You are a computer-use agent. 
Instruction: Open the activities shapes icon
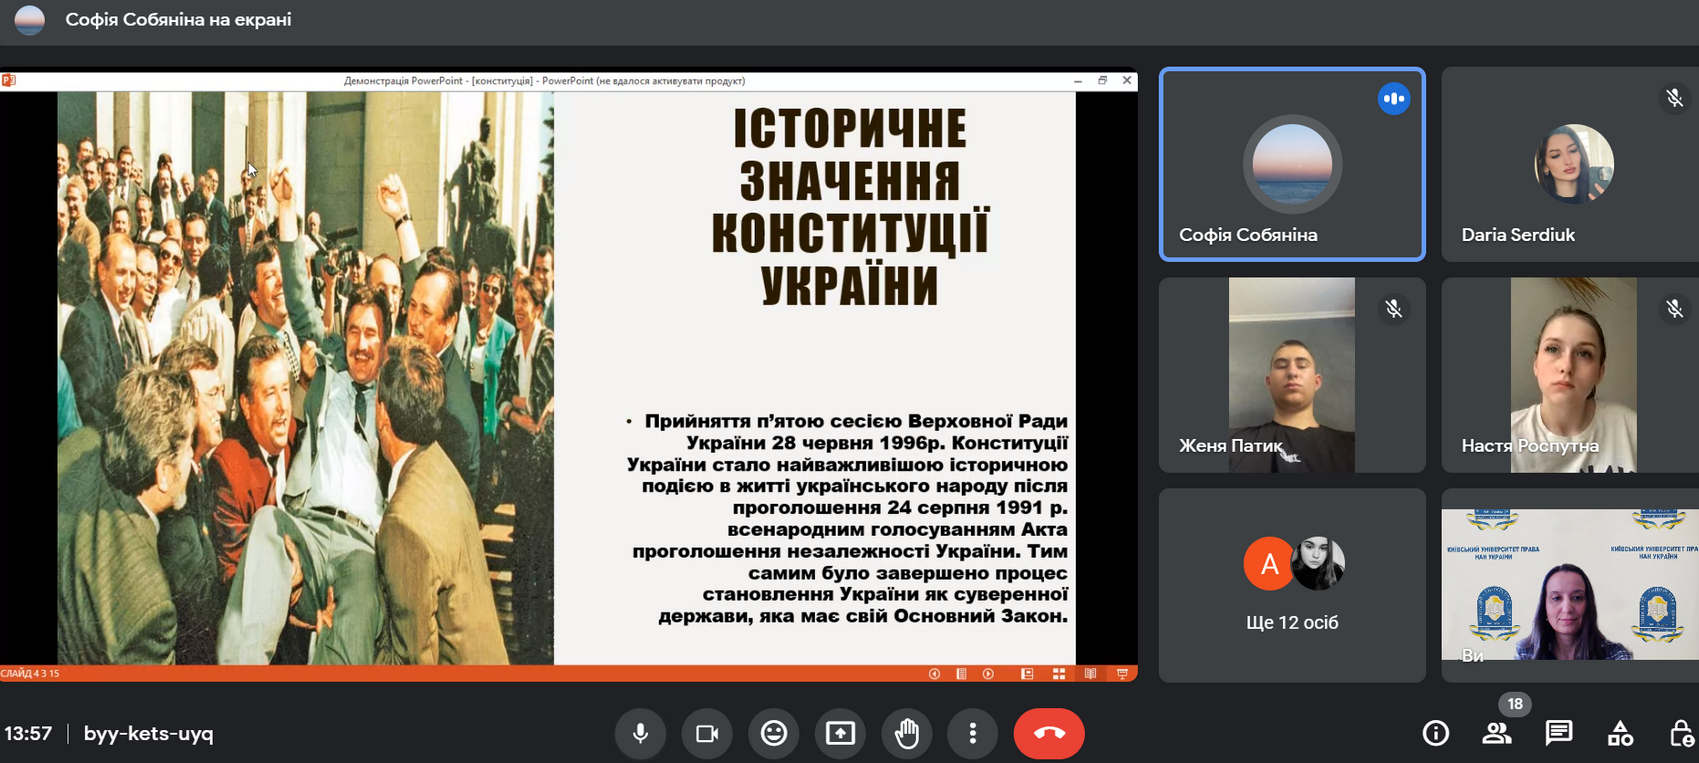pyautogui.click(x=1620, y=733)
